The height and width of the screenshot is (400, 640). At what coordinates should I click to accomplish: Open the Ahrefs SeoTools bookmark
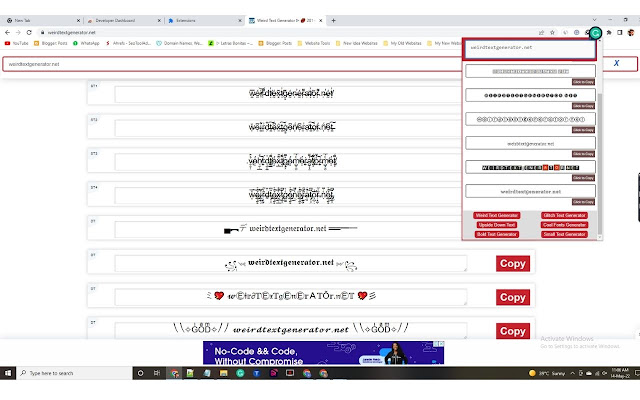[x=128, y=43]
